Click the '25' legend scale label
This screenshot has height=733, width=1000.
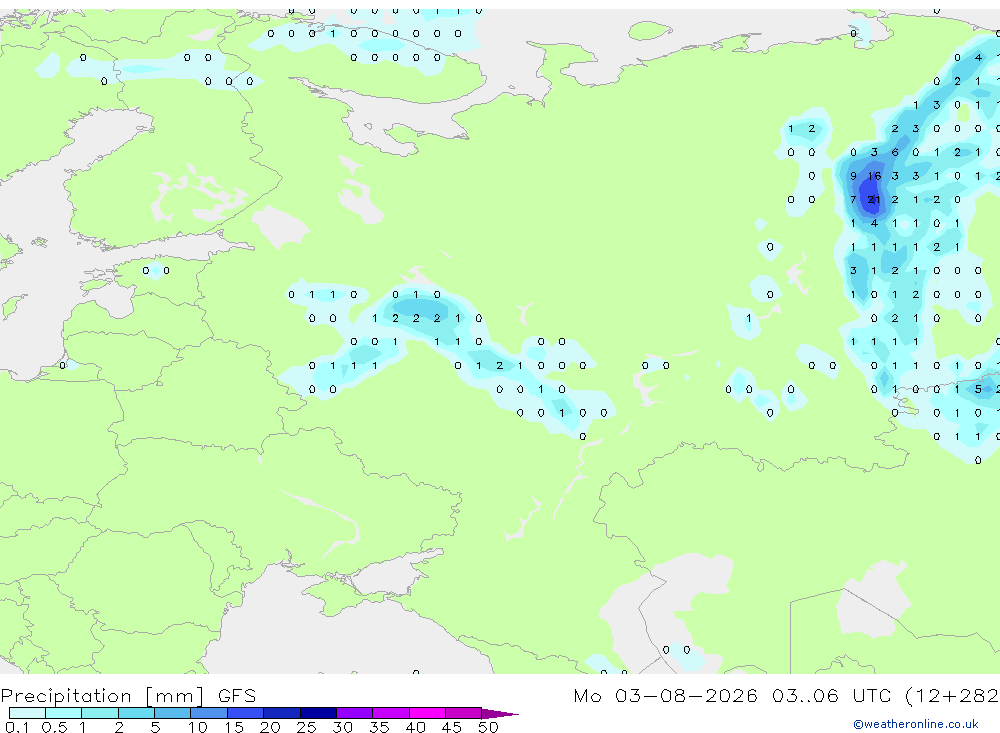(306, 727)
